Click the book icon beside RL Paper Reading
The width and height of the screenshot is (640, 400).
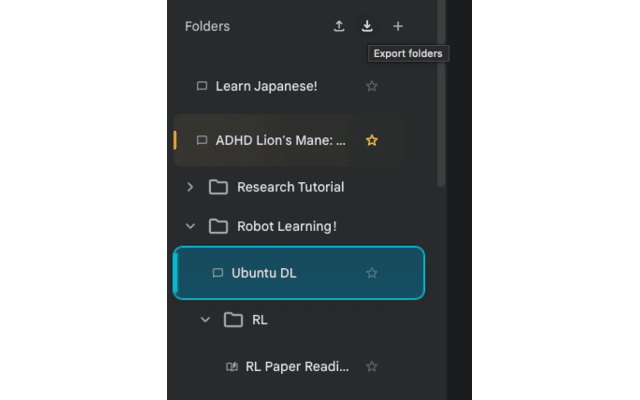pyautogui.click(x=232, y=367)
